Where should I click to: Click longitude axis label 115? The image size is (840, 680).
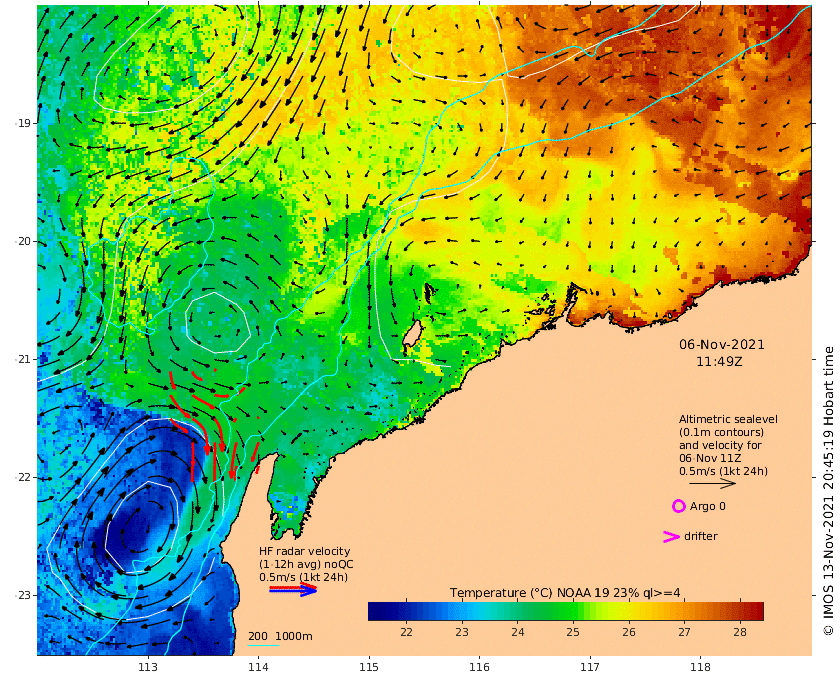point(369,667)
